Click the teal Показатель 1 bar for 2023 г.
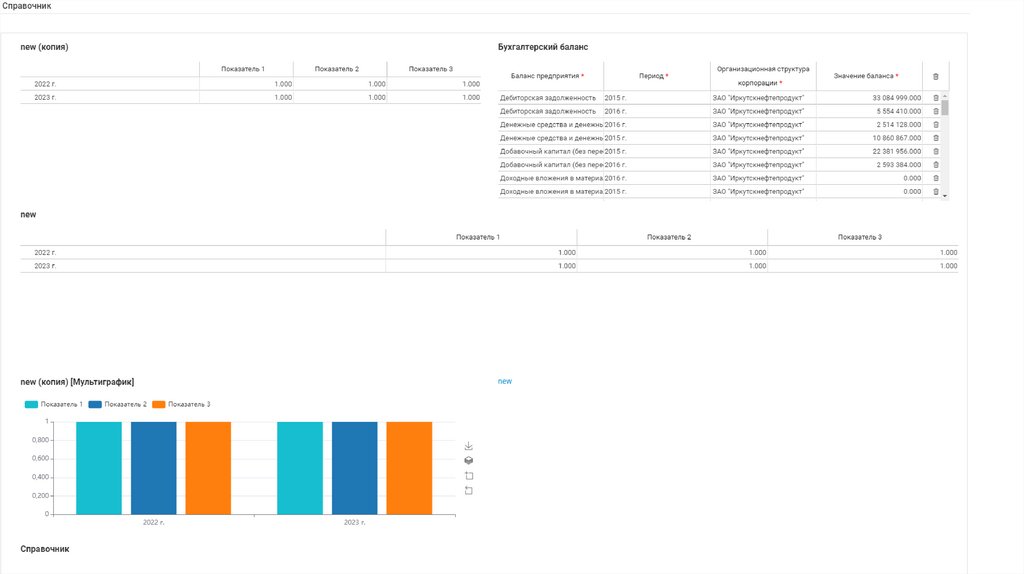The height and width of the screenshot is (574, 1024). pyautogui.click(x=300, y=468)
